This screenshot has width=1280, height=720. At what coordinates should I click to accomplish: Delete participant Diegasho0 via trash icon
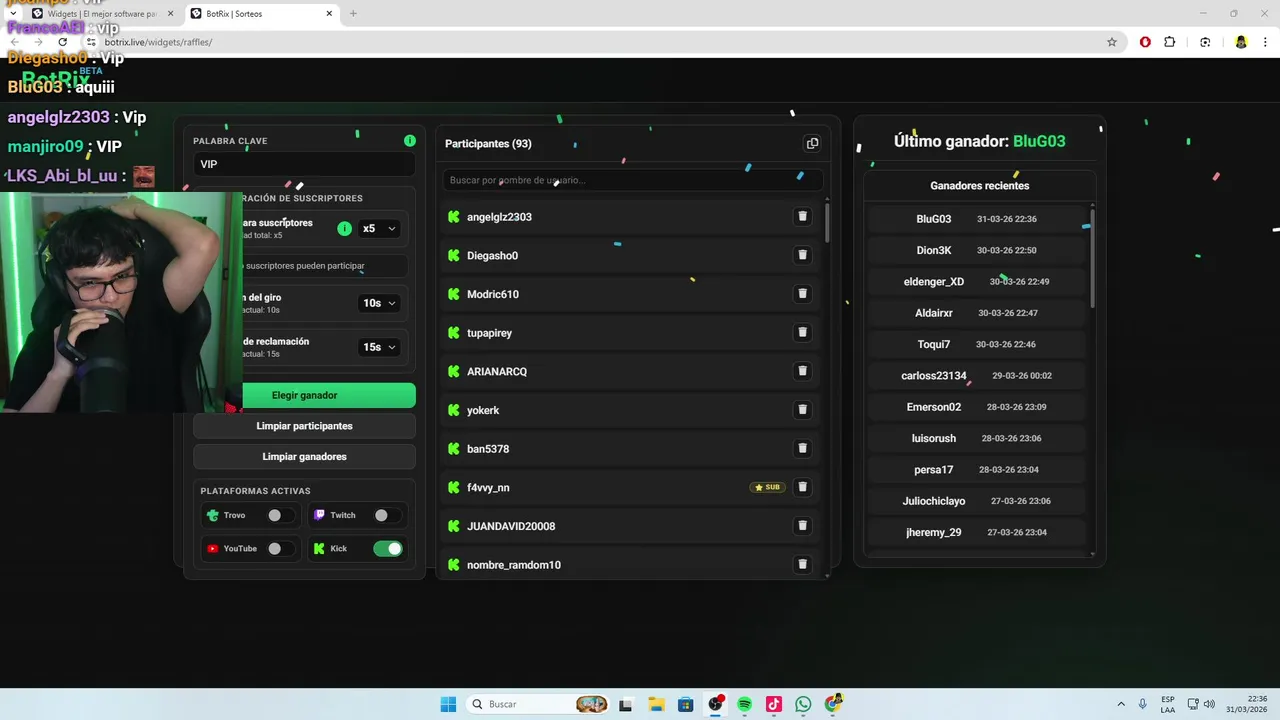click(x=802, y=255)
